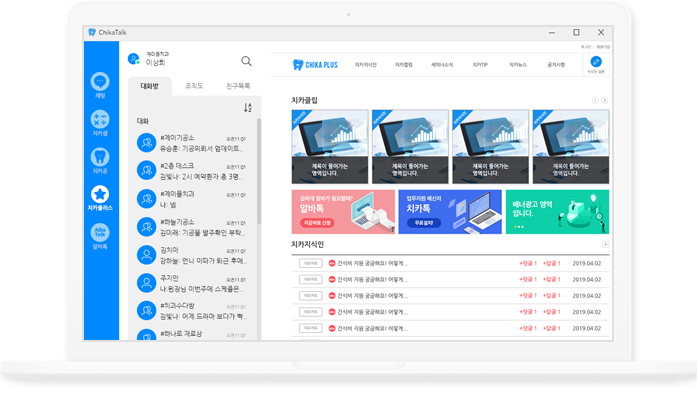Open the chat bubble icon in blue sidebar

(x=100, y=81)
